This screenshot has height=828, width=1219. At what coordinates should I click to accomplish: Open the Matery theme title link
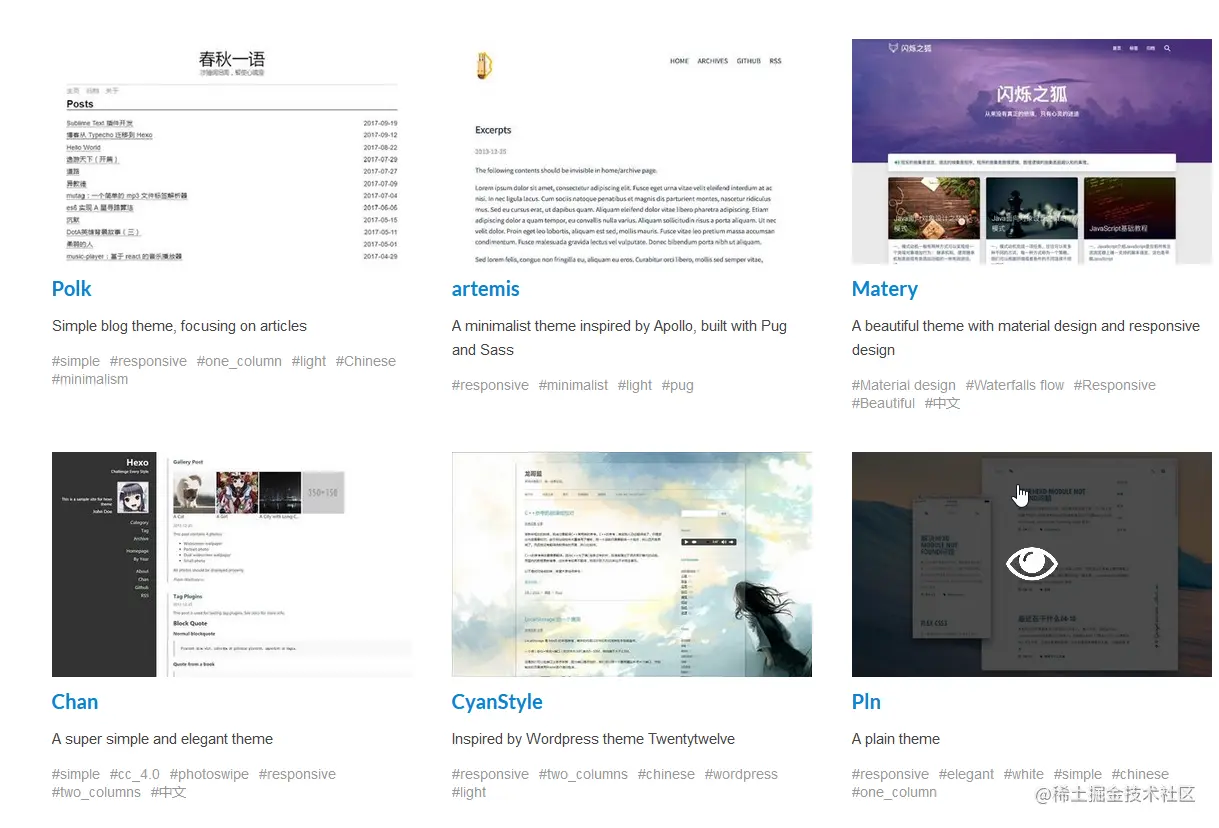tap(885, 289)
